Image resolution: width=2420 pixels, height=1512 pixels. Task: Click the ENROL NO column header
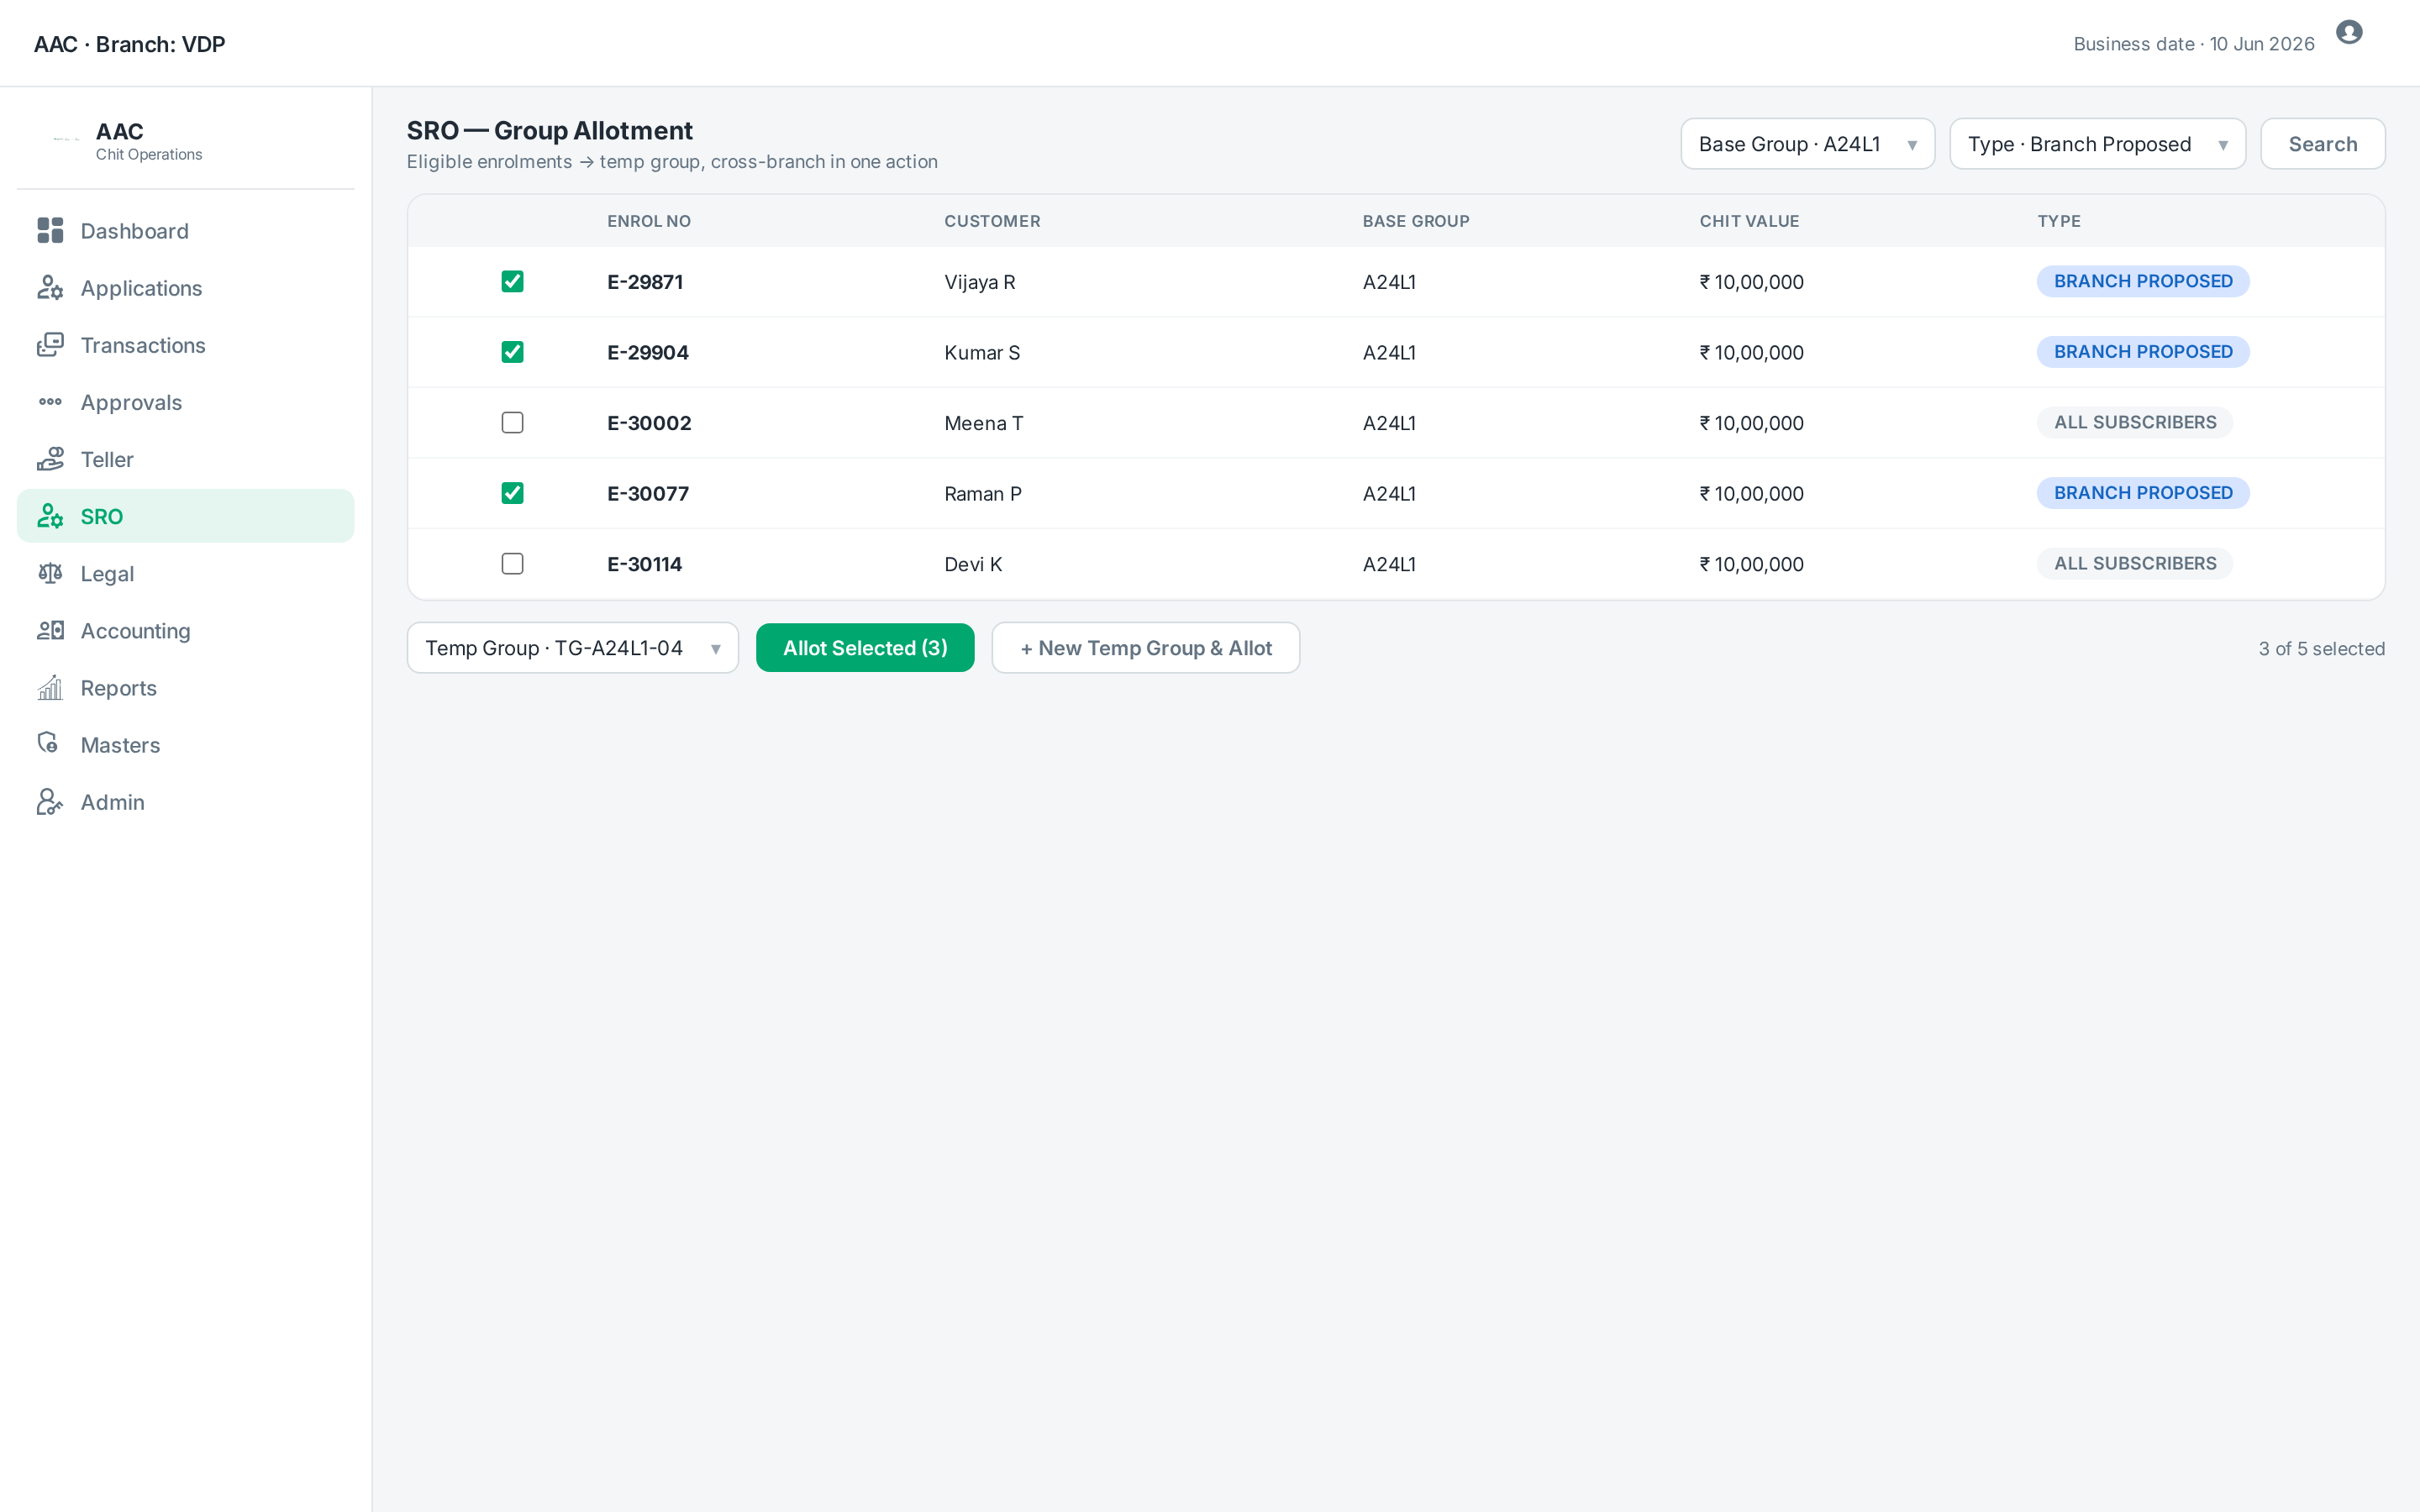click(649, 221)
